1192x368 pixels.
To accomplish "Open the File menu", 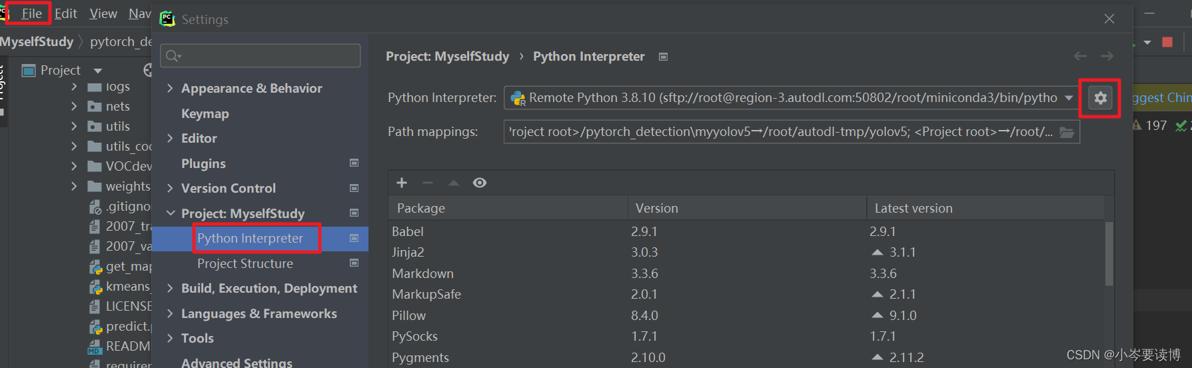I will 32,14.
